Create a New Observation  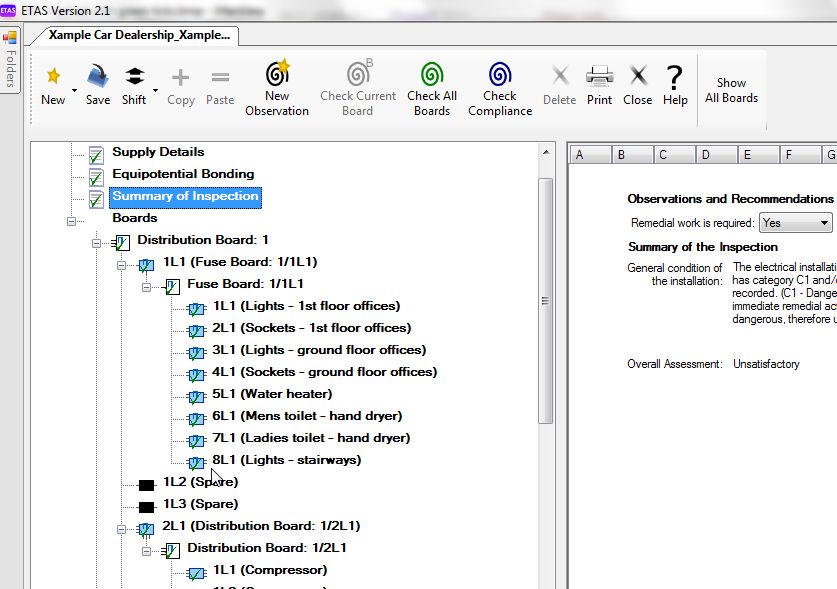coord(277,88)
